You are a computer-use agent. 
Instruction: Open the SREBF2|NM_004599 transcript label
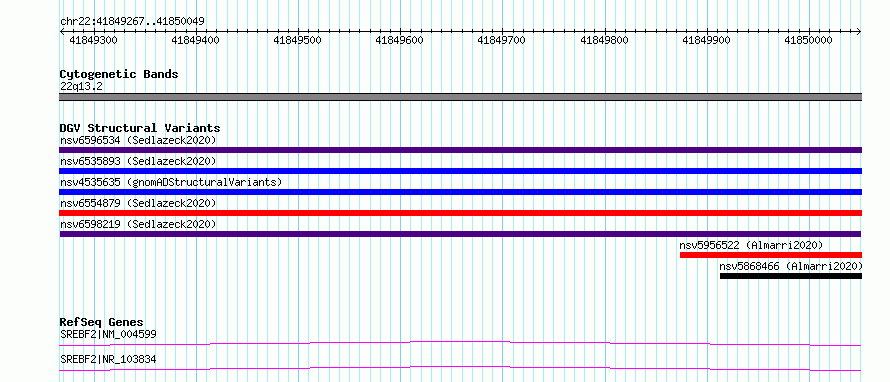[x=108, y=334]
